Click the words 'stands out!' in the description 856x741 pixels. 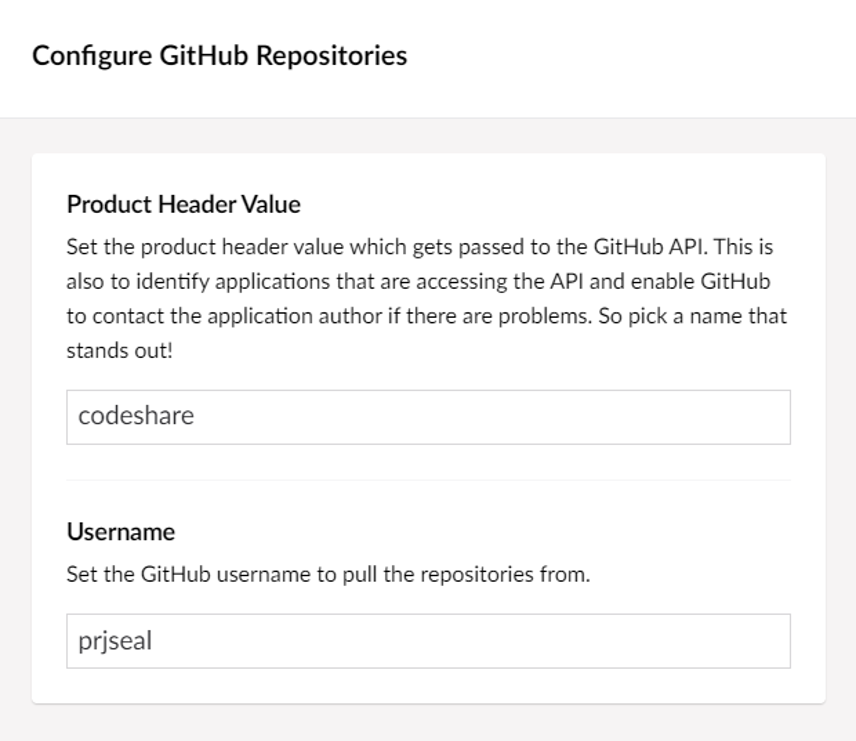tap(120, 353)
